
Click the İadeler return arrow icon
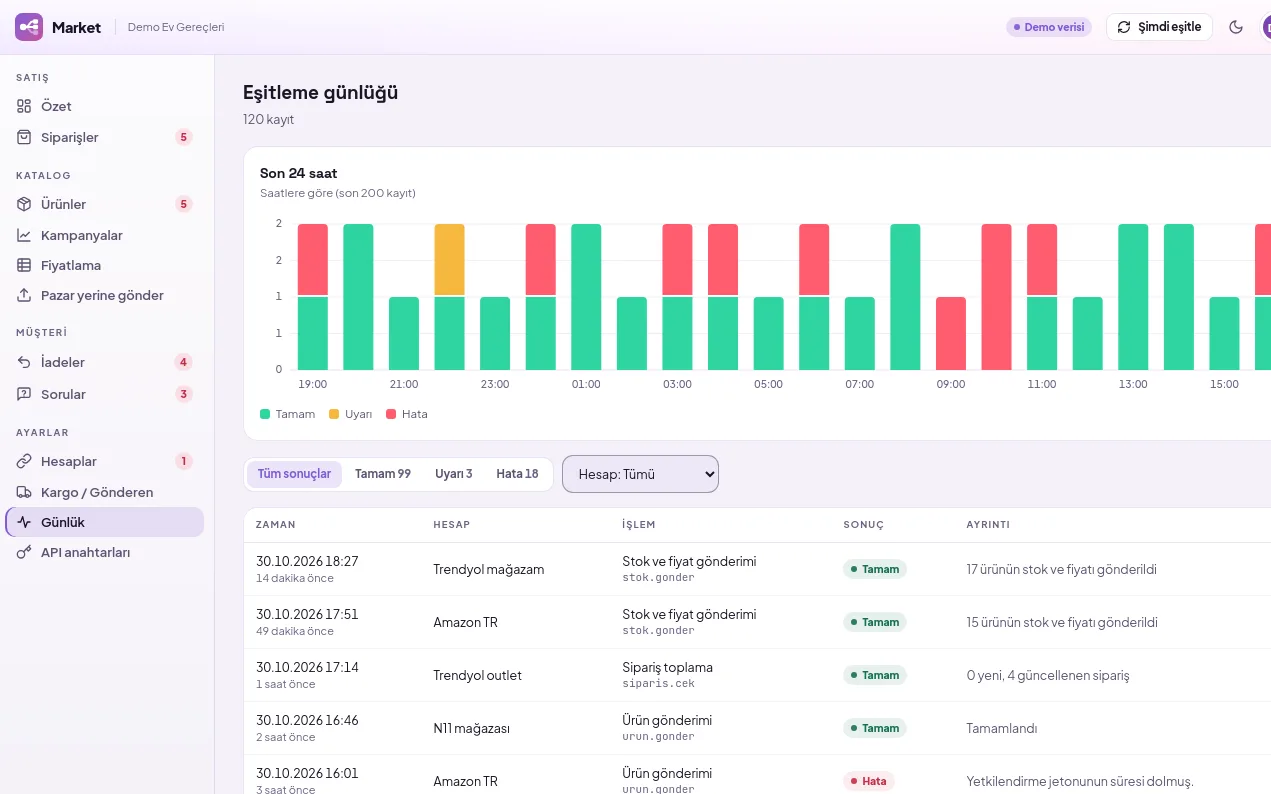tap(25, 362)
